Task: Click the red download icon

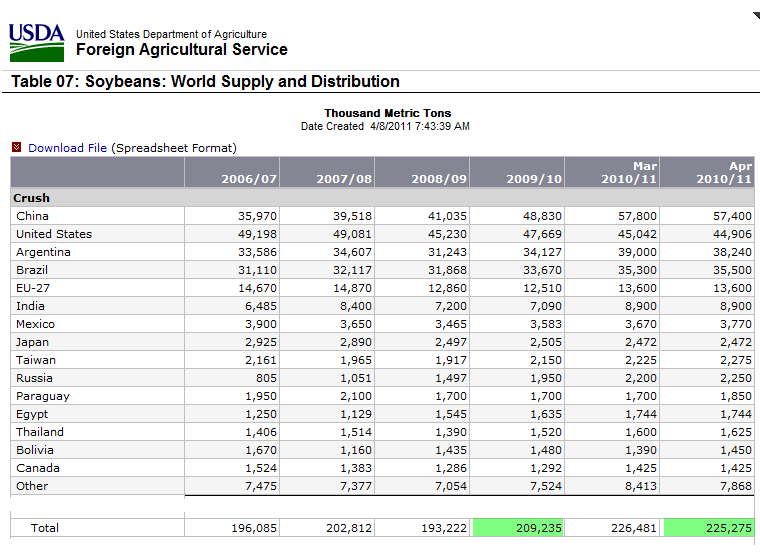Action: click(x=16, y=147)
